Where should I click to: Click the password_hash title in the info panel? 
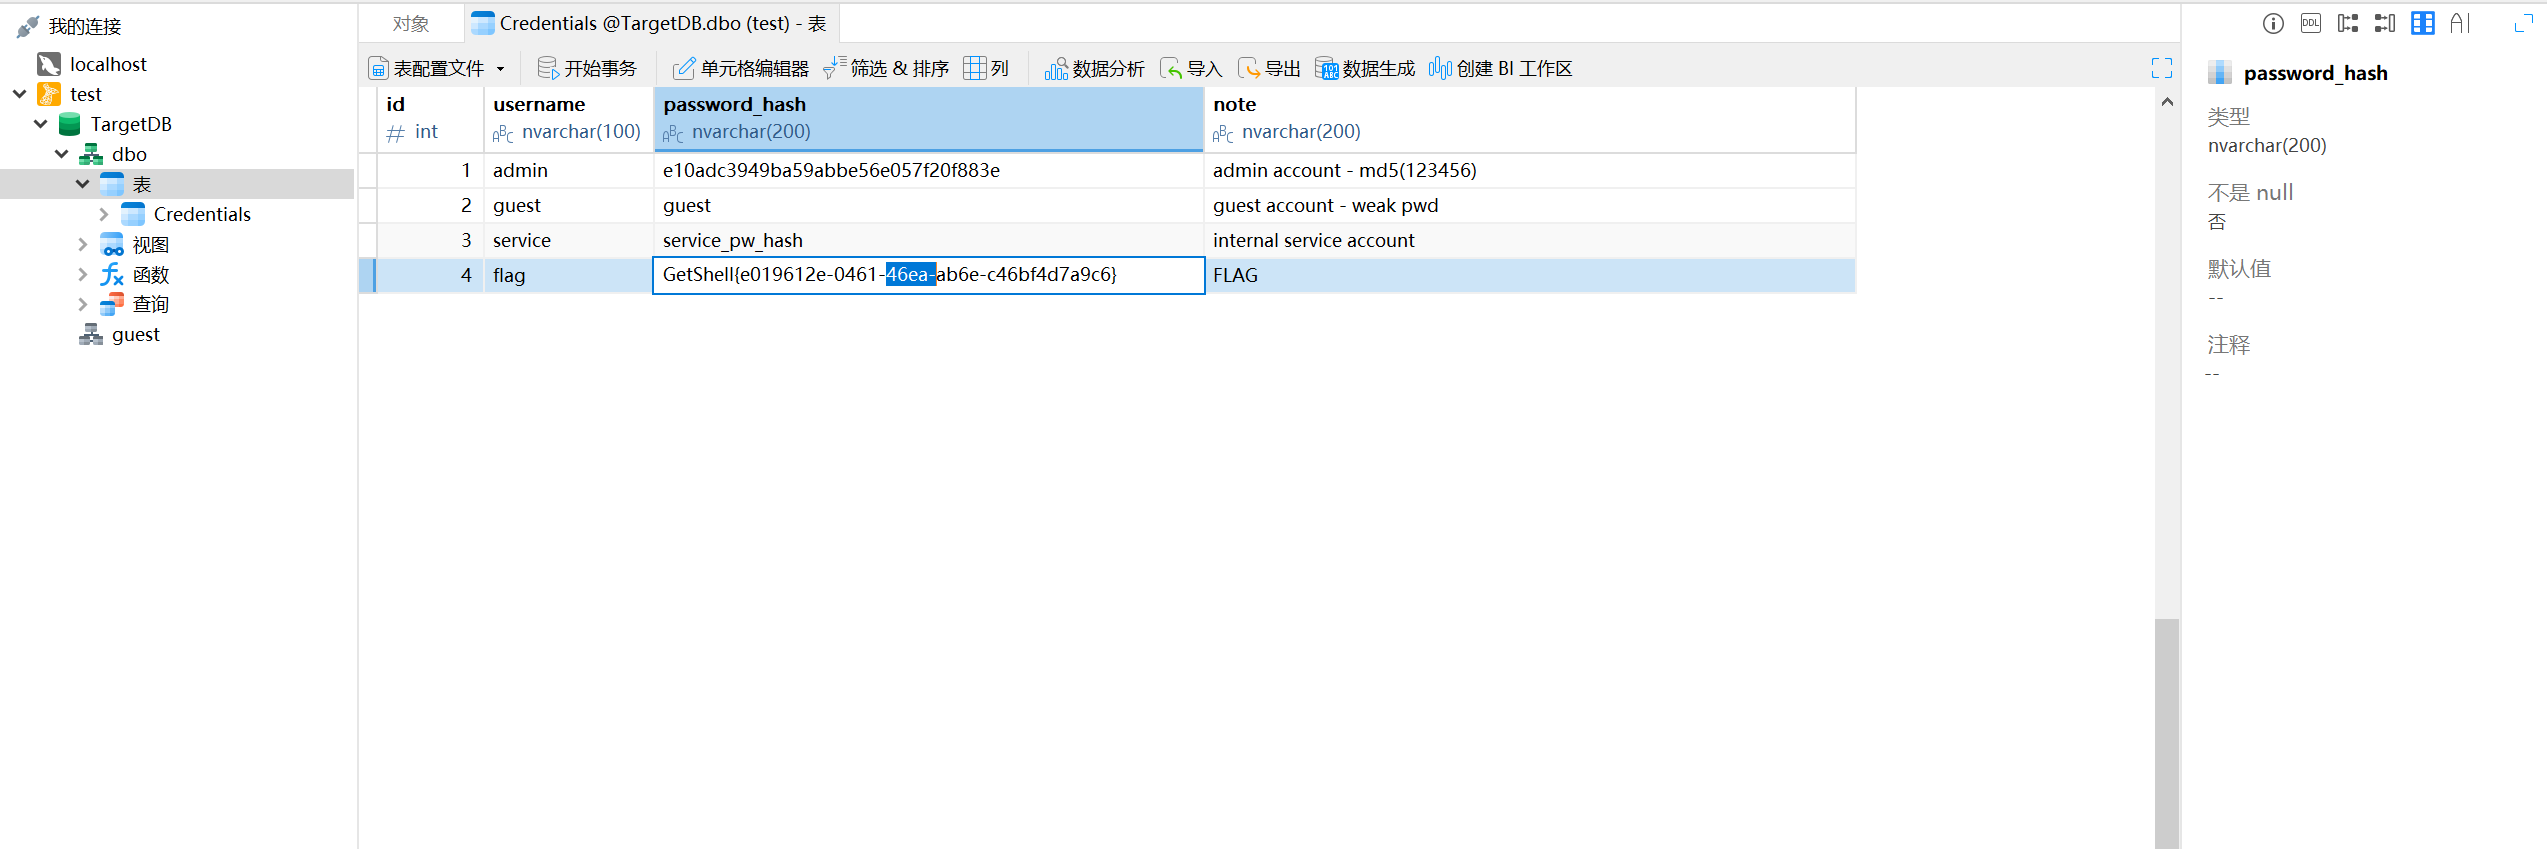pos(2315,73)
